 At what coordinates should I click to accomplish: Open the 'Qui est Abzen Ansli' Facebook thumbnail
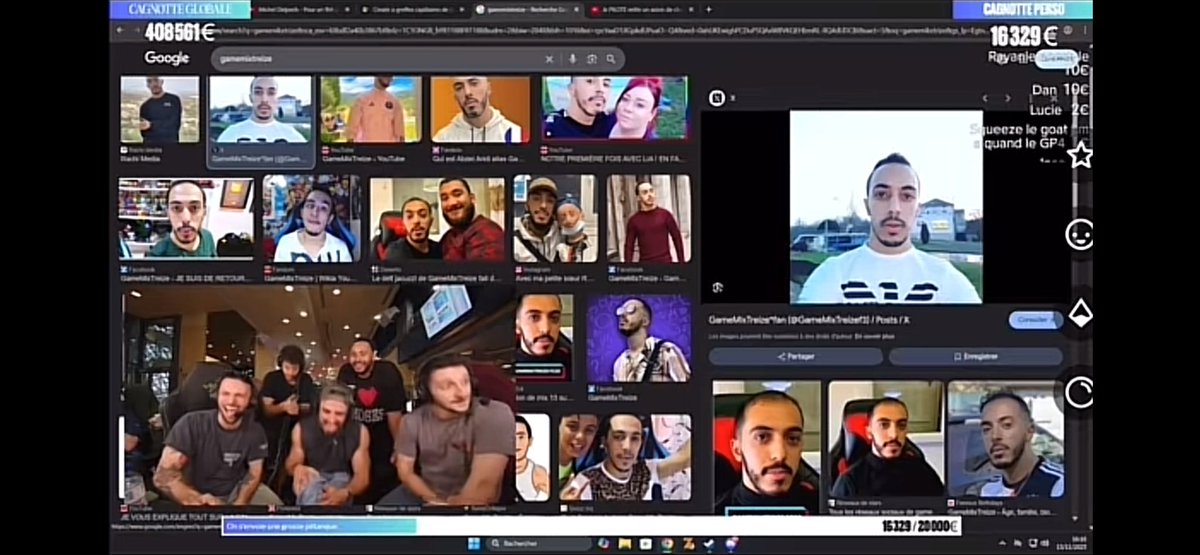click(480, 110)
